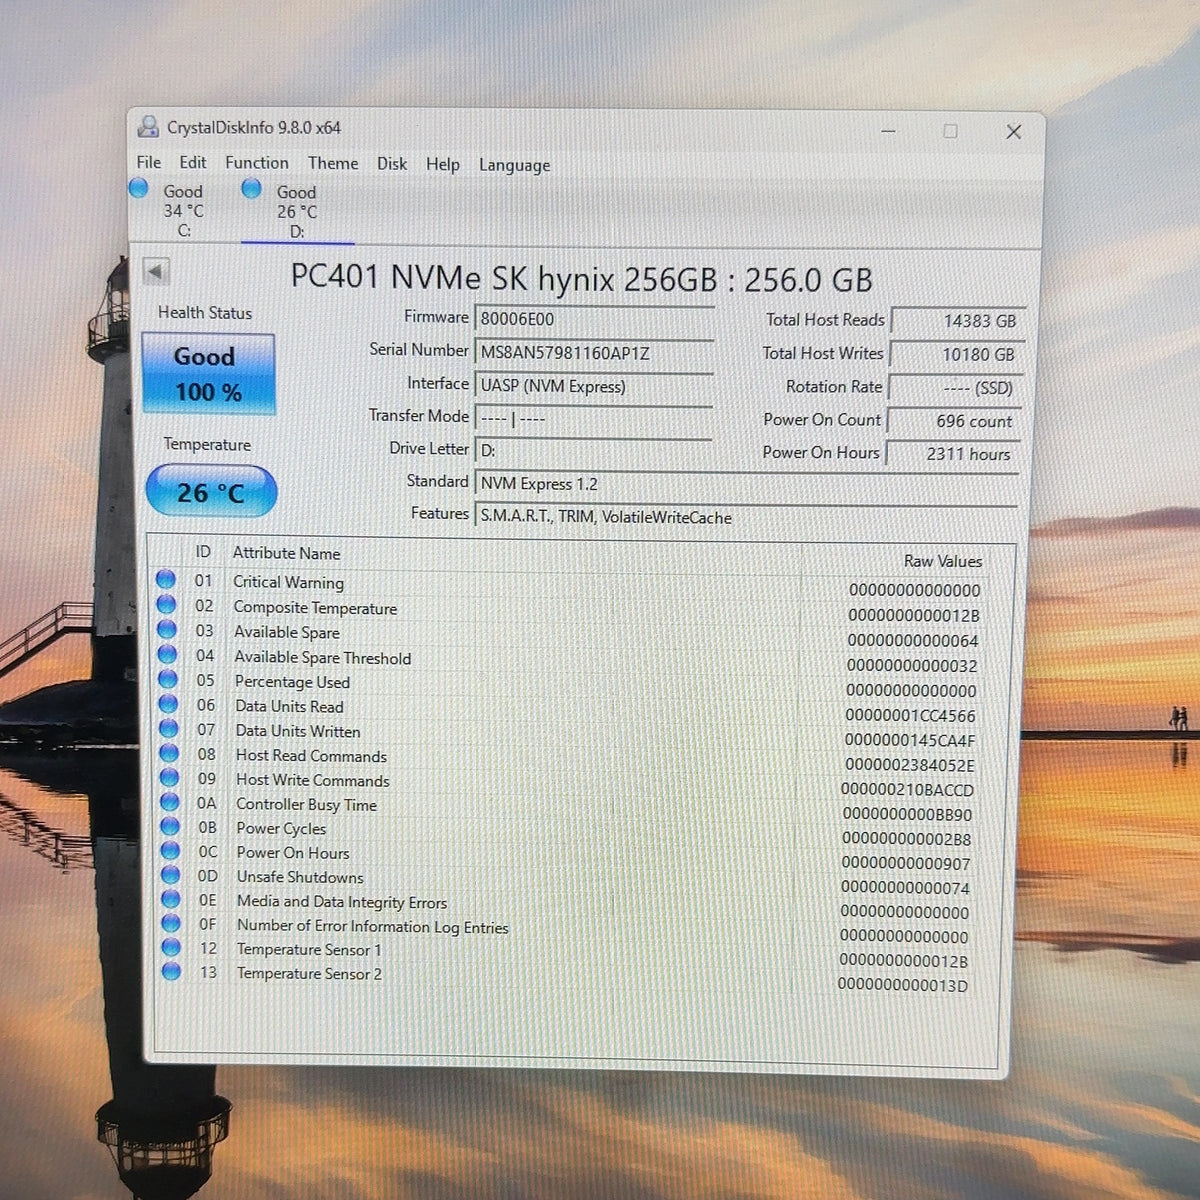
Task: Click raw value 0000000145CA4F
Action: pos(909,741)
